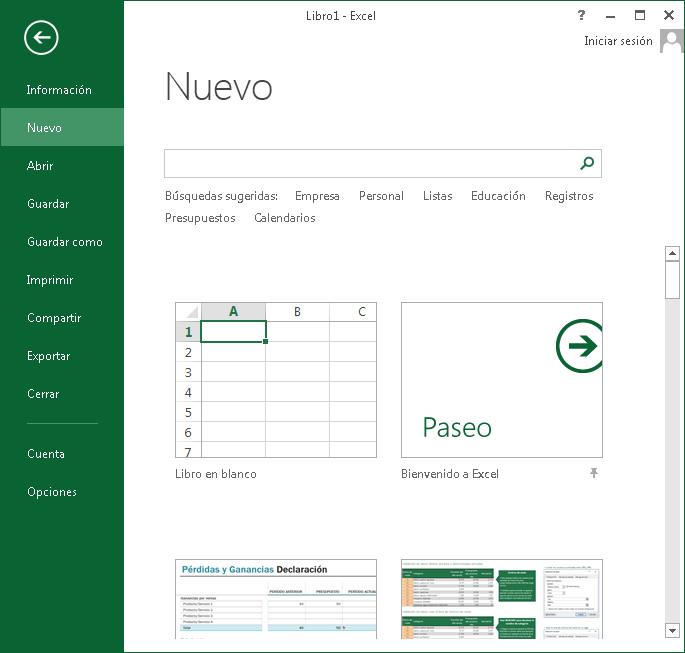The image size is (685, 653).
Task: Click the scroll down arrow
Action: point(672,630)
